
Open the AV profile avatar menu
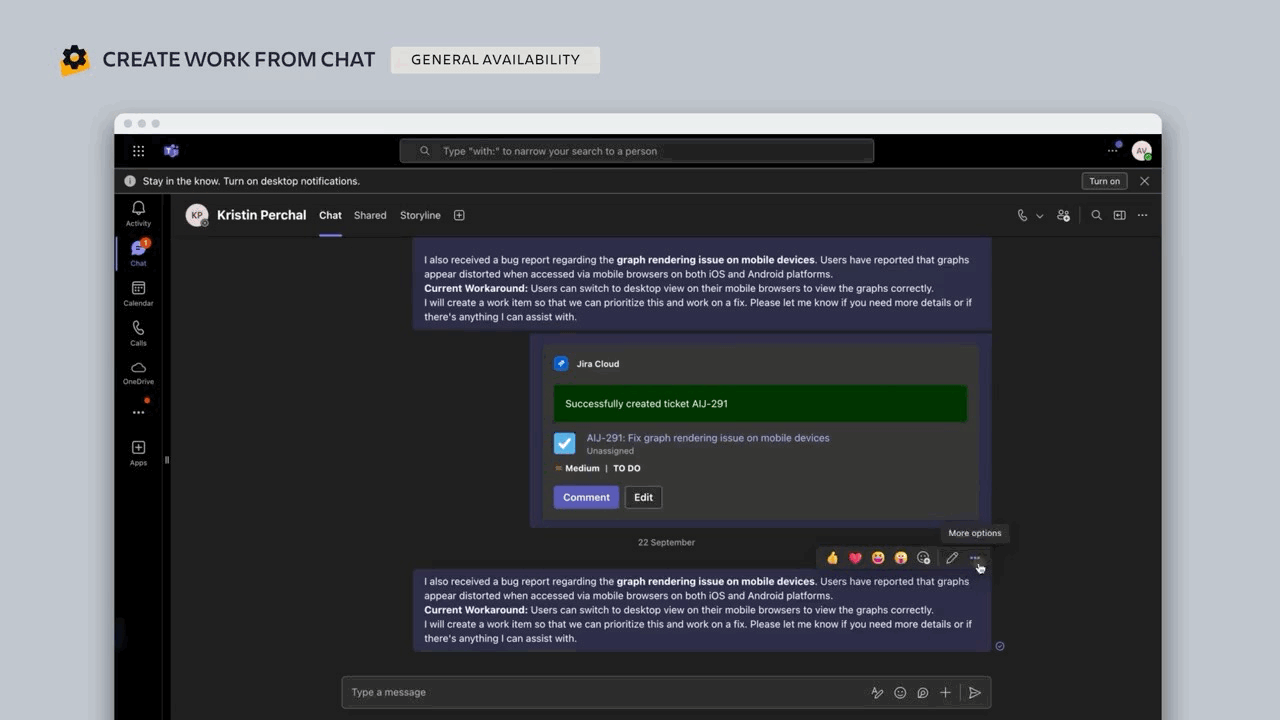[x=1141, y=151]
